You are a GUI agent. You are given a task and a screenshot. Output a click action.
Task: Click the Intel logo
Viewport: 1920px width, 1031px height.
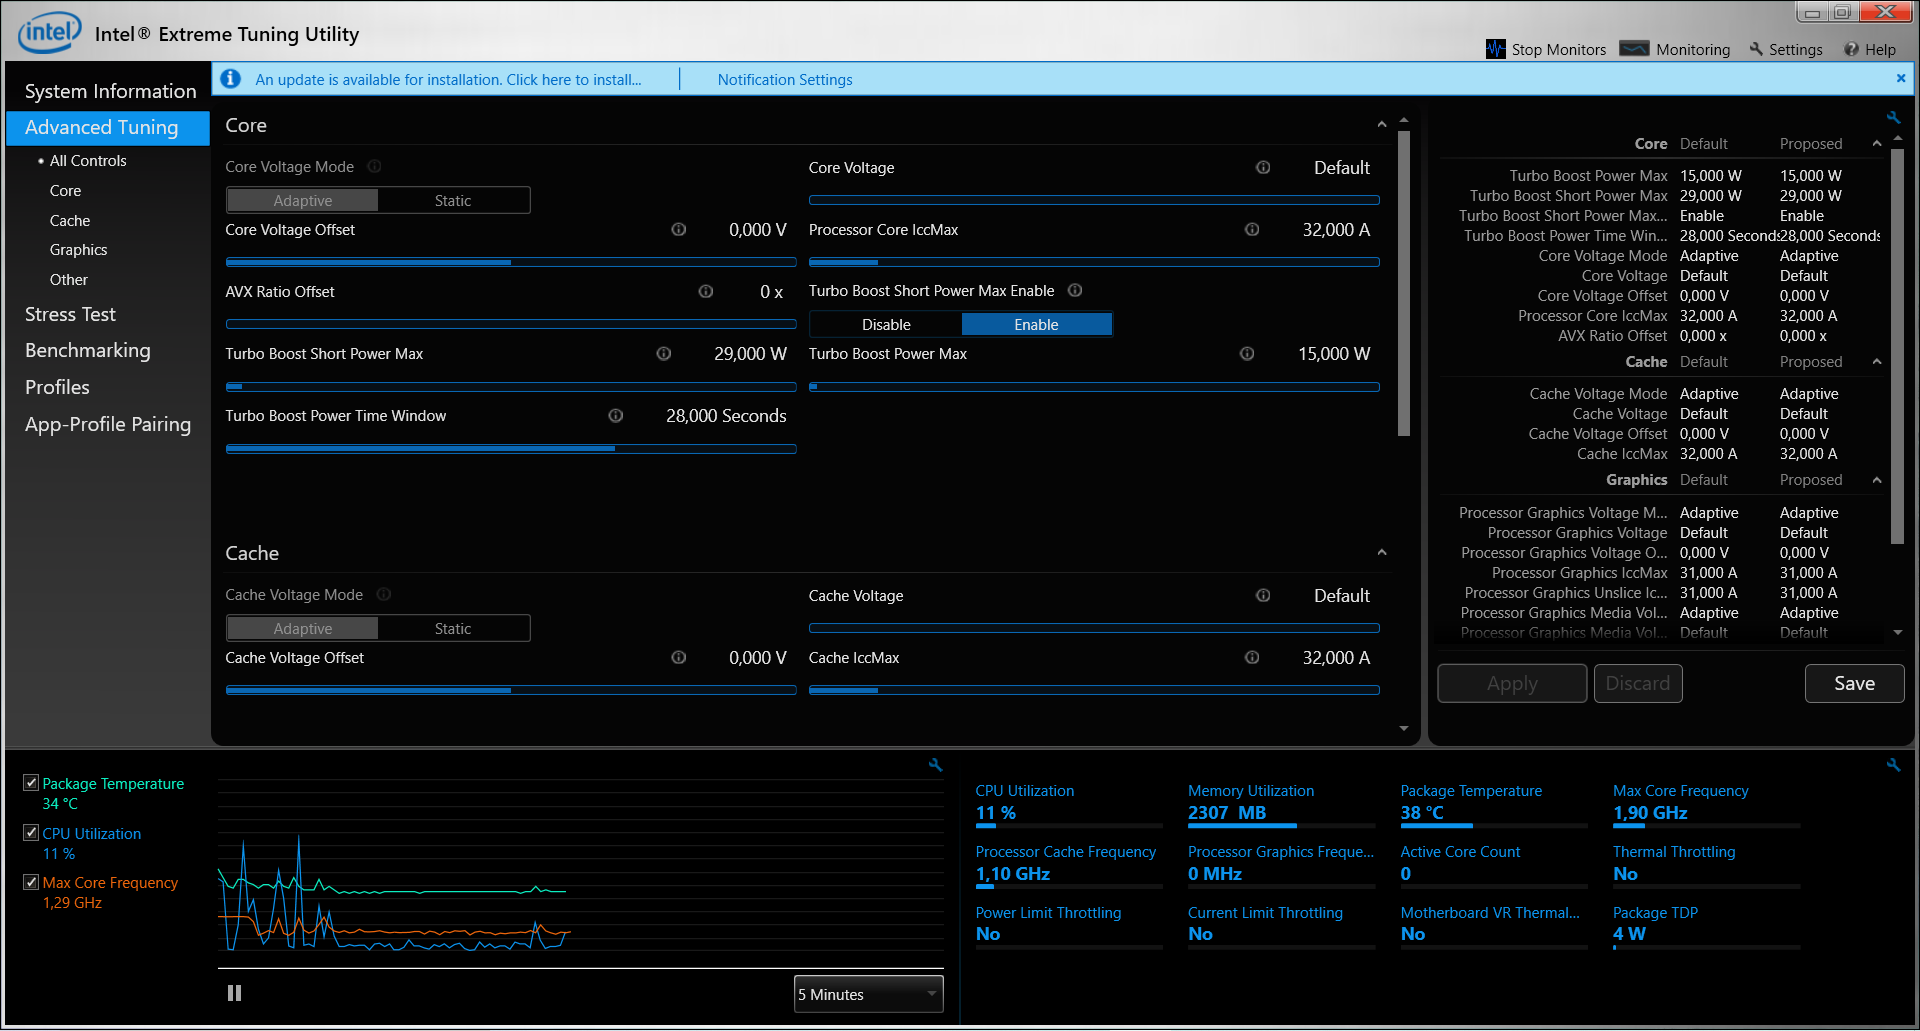click(x=48, y=33)
